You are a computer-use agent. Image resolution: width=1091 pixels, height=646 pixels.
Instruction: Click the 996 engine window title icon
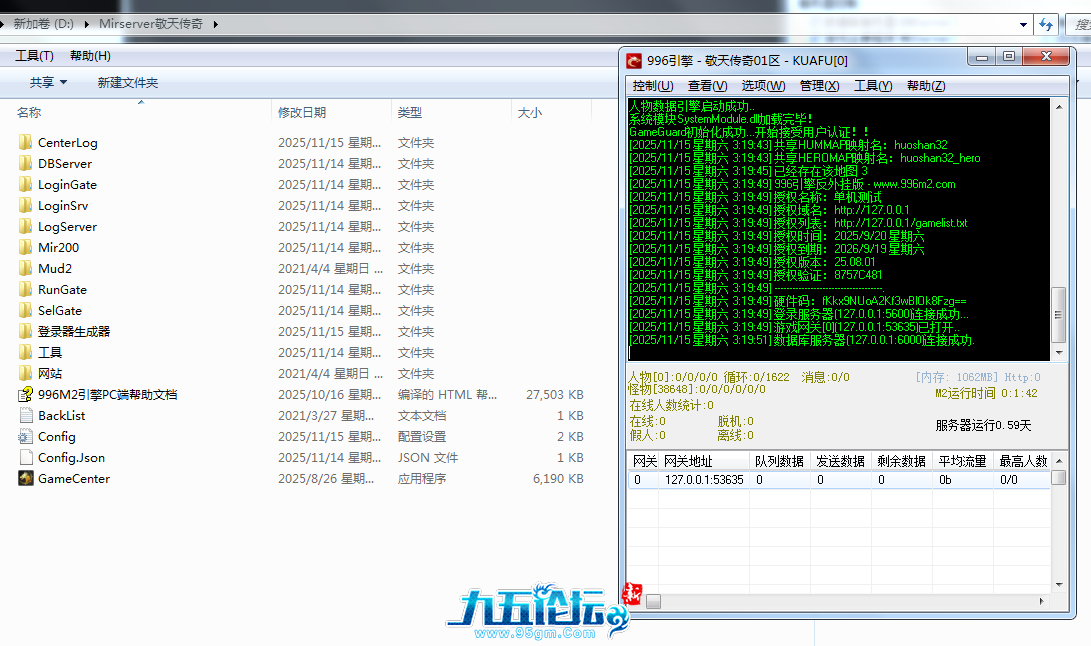tap(634, 60)
